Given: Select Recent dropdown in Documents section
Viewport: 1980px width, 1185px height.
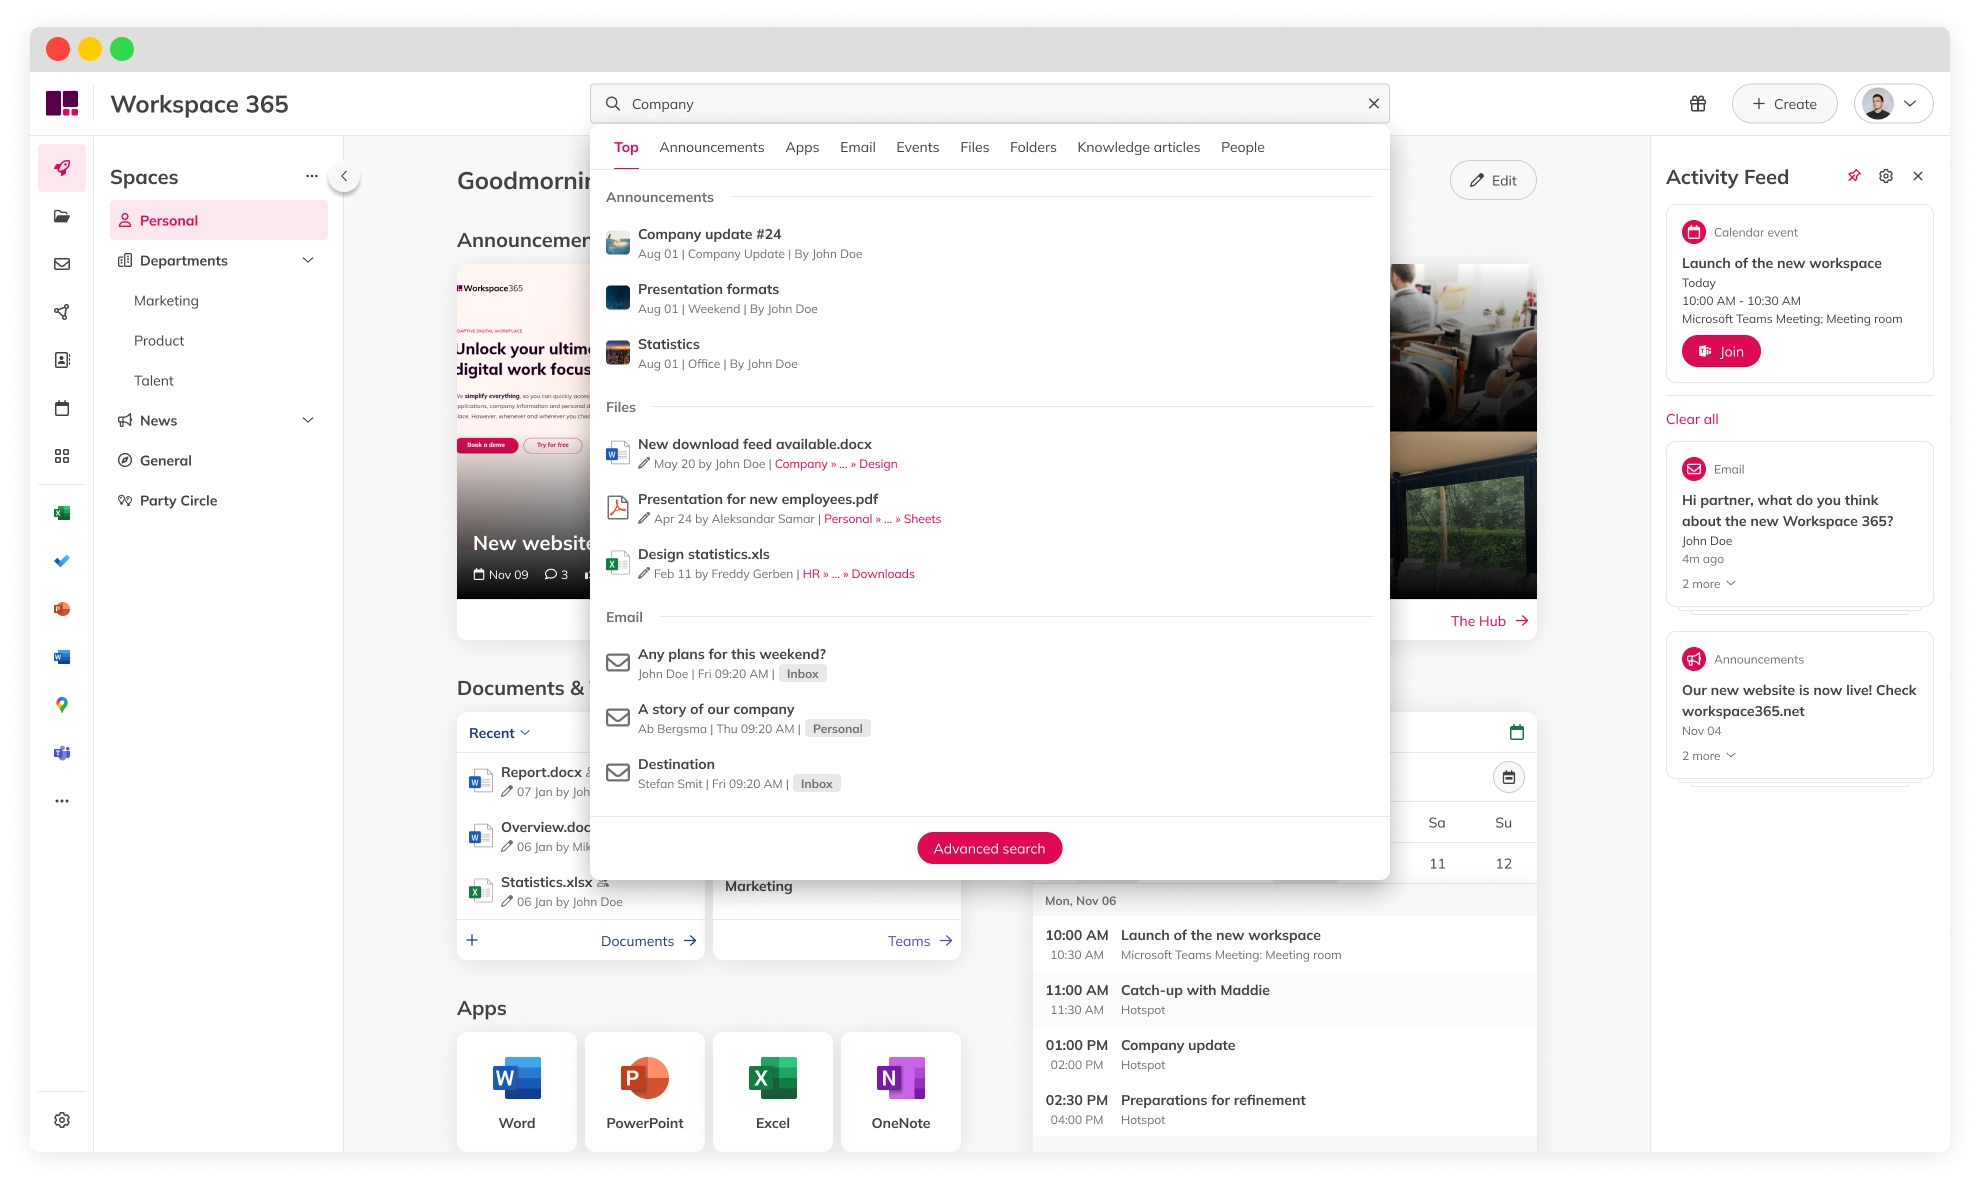Looking at the screenshot, I should [501, 732].
